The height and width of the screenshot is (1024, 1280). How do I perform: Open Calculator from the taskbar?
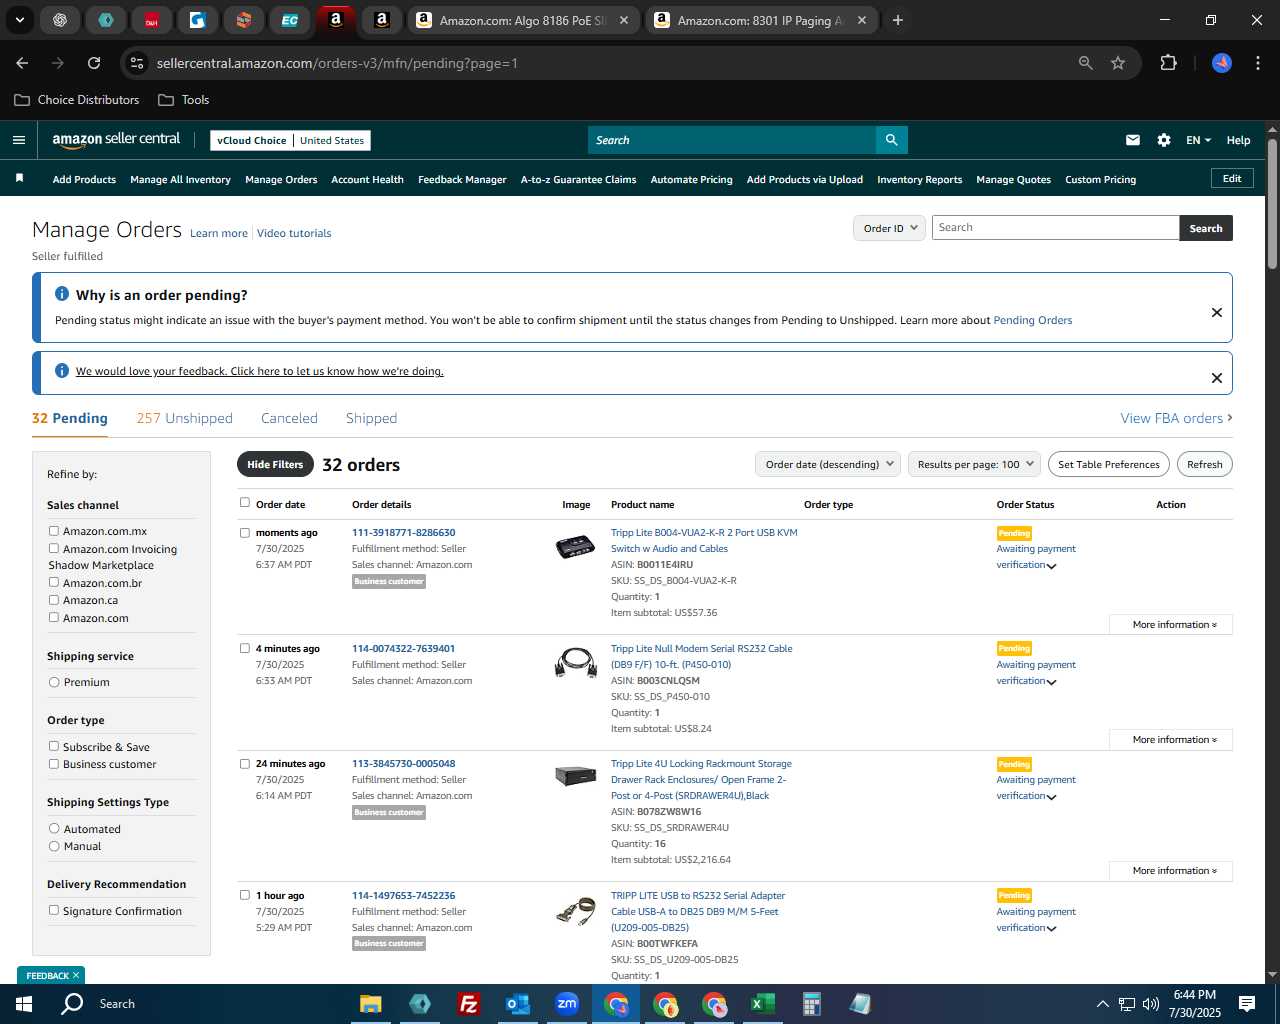811,1004
